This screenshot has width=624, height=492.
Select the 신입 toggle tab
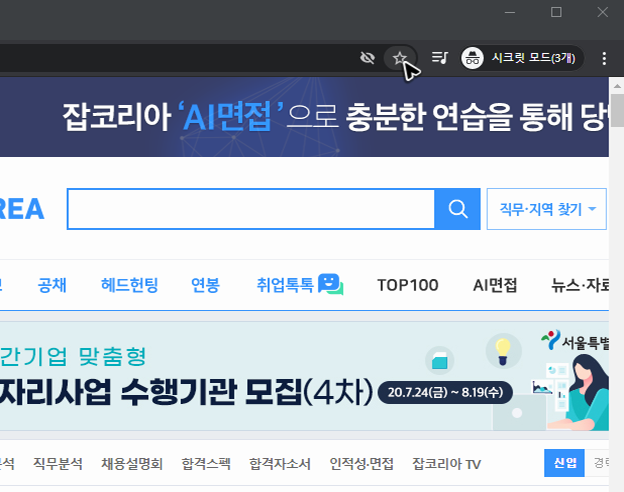point(564,463)
